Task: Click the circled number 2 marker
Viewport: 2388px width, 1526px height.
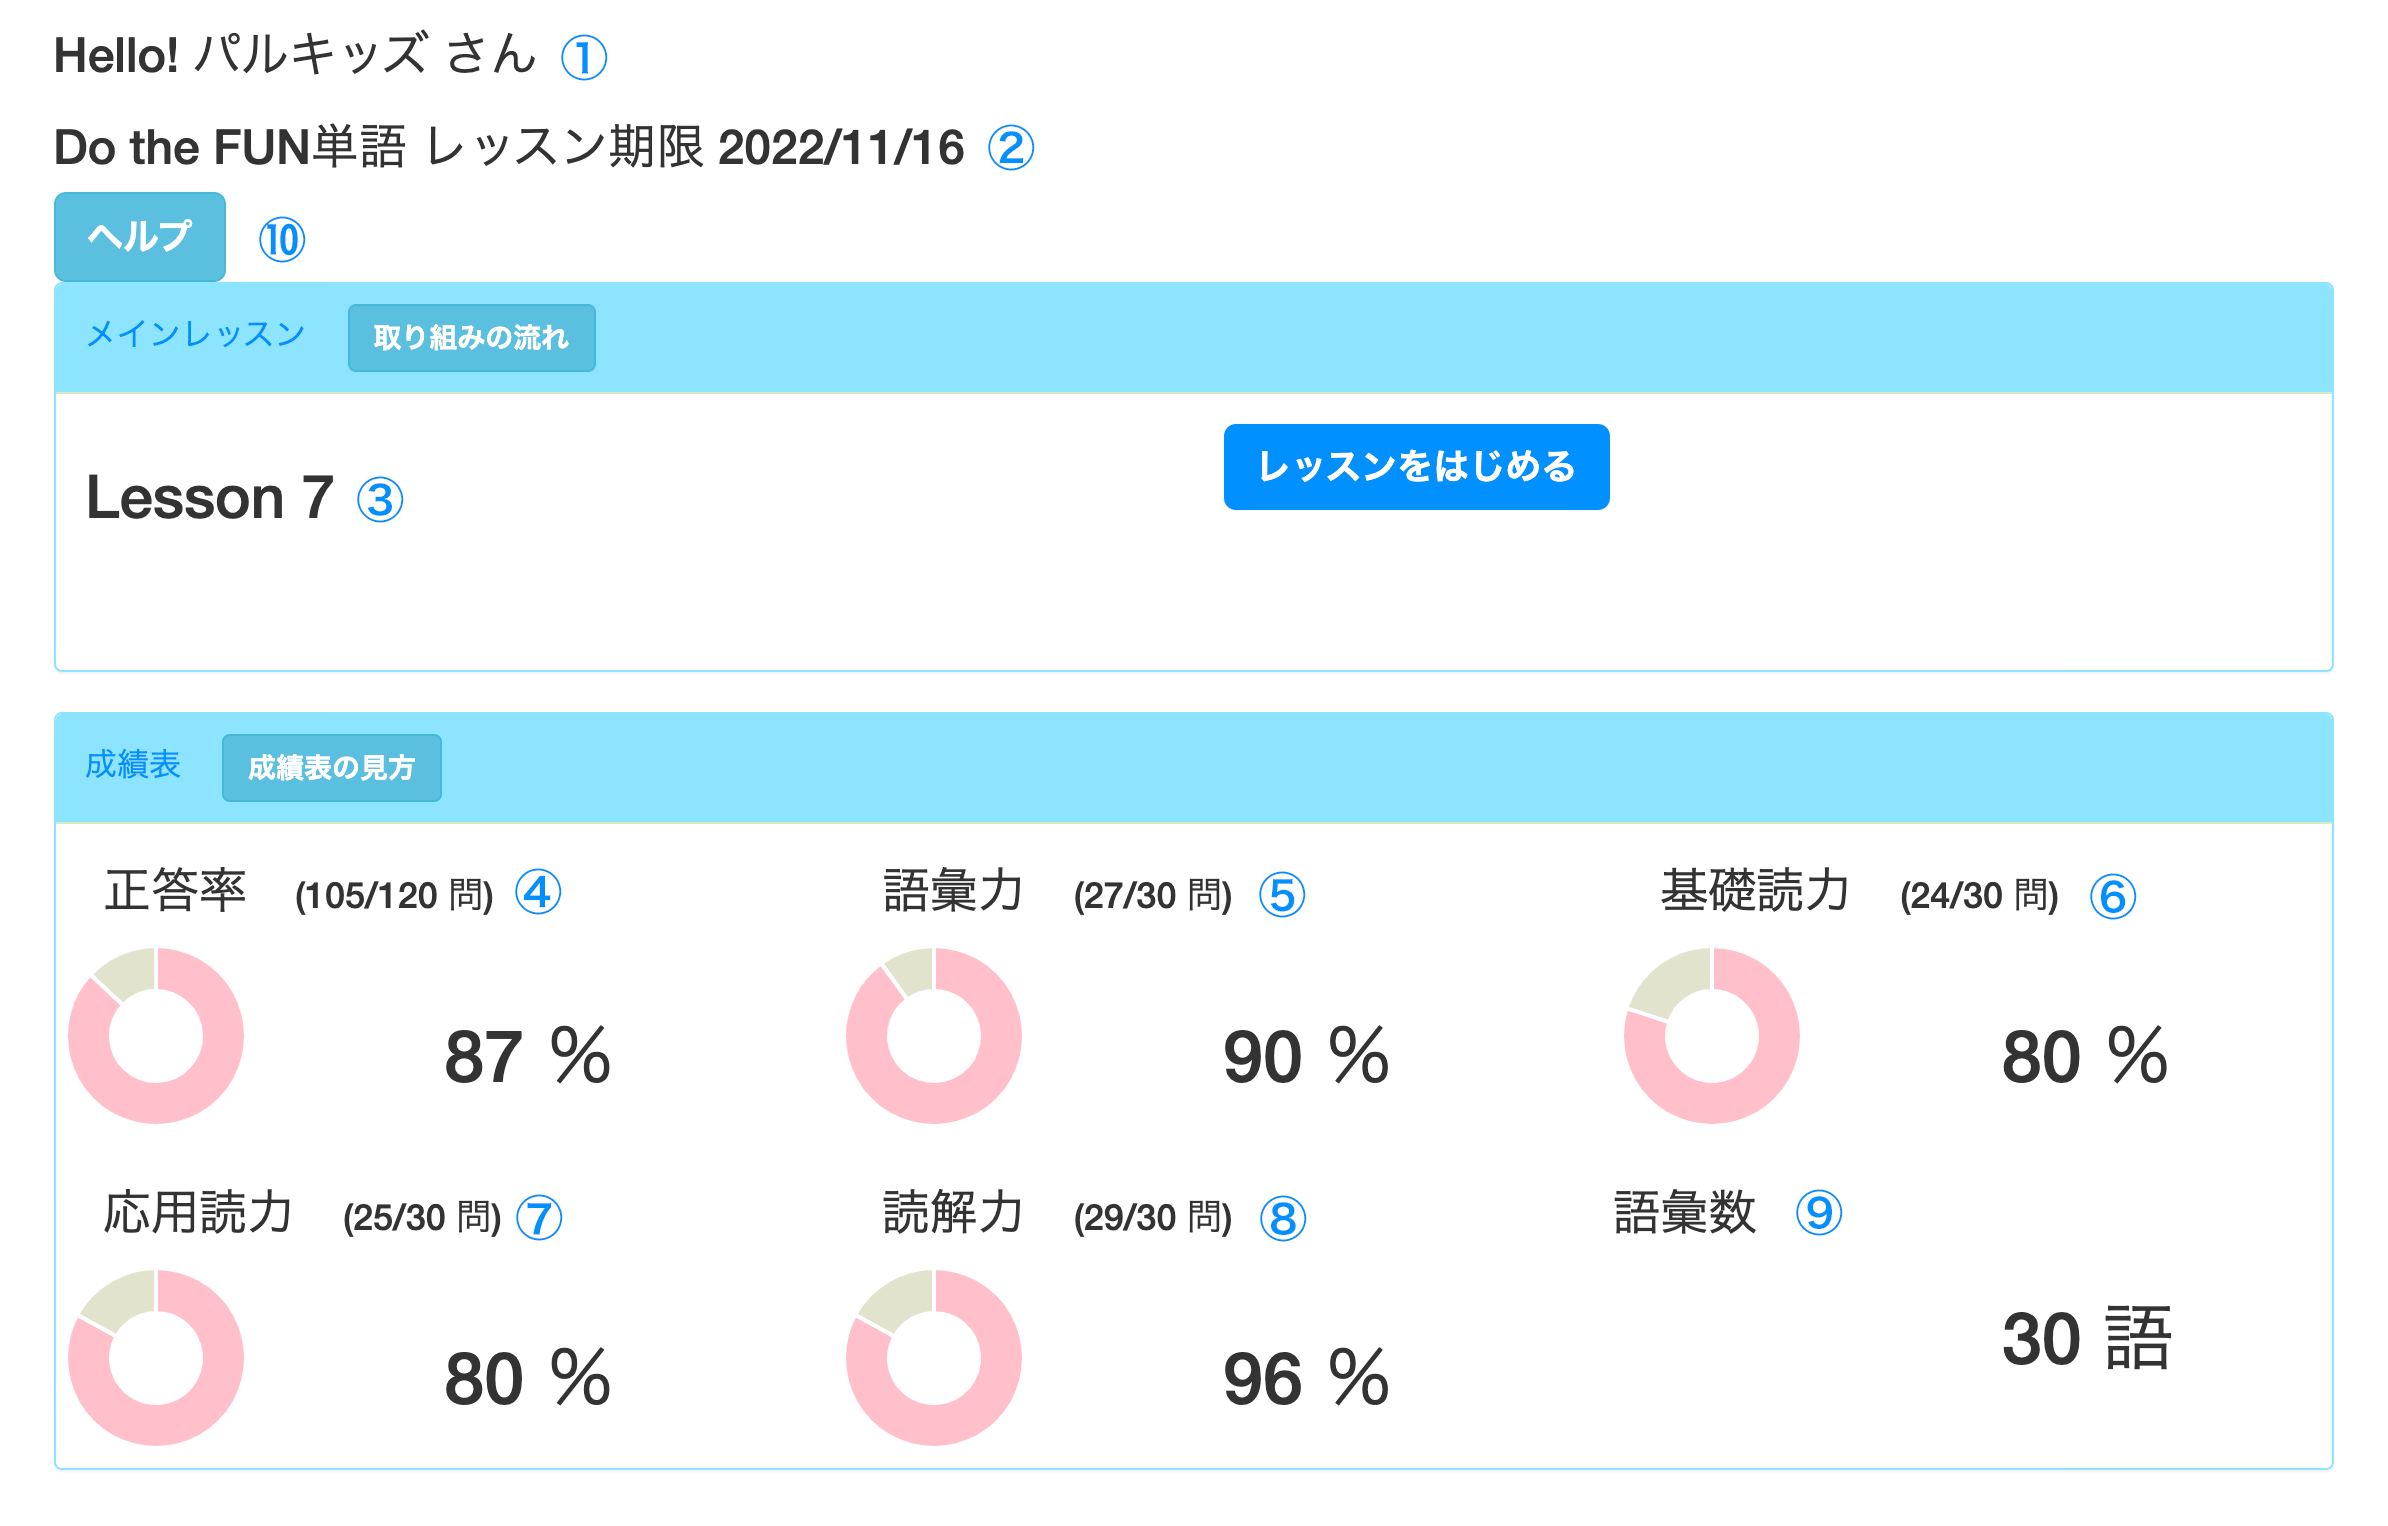Action: 1011,148
